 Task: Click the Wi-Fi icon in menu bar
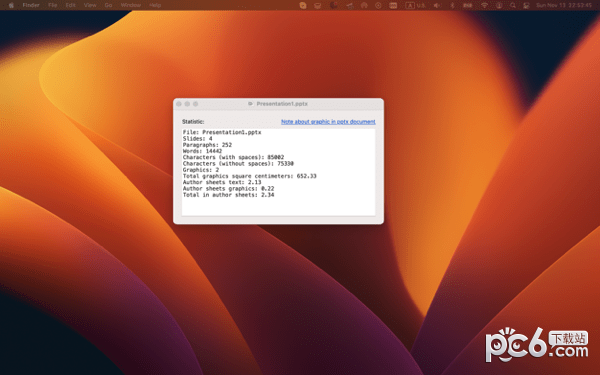(484, 5)
